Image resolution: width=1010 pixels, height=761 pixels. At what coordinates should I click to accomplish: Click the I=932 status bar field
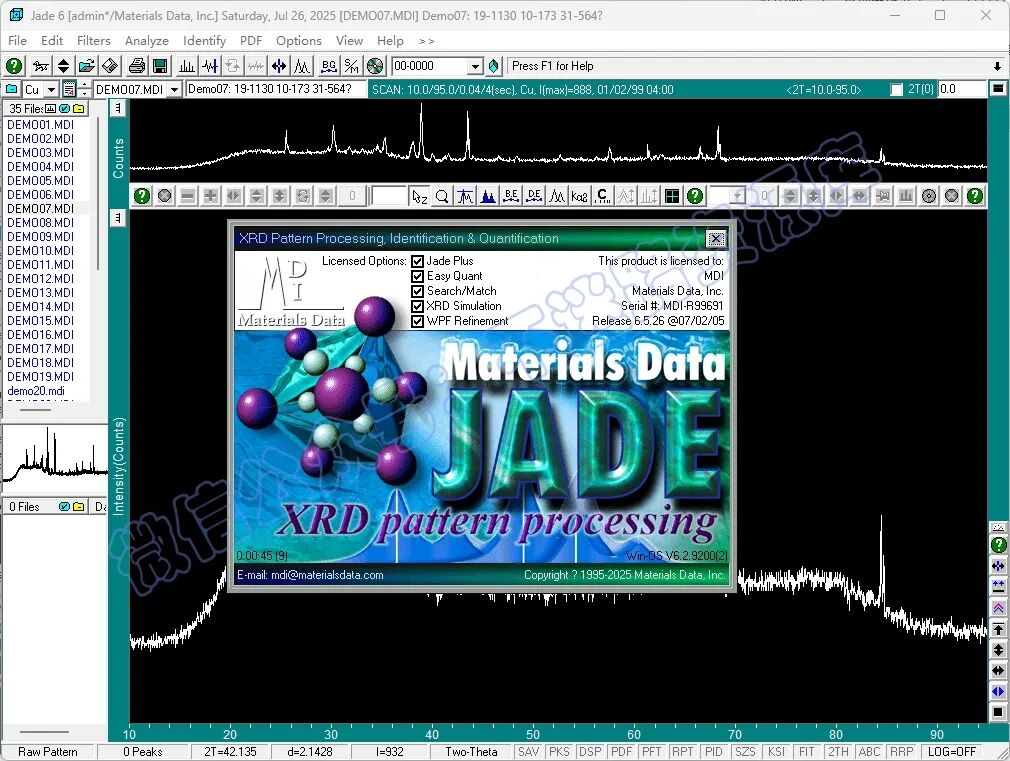390,751
